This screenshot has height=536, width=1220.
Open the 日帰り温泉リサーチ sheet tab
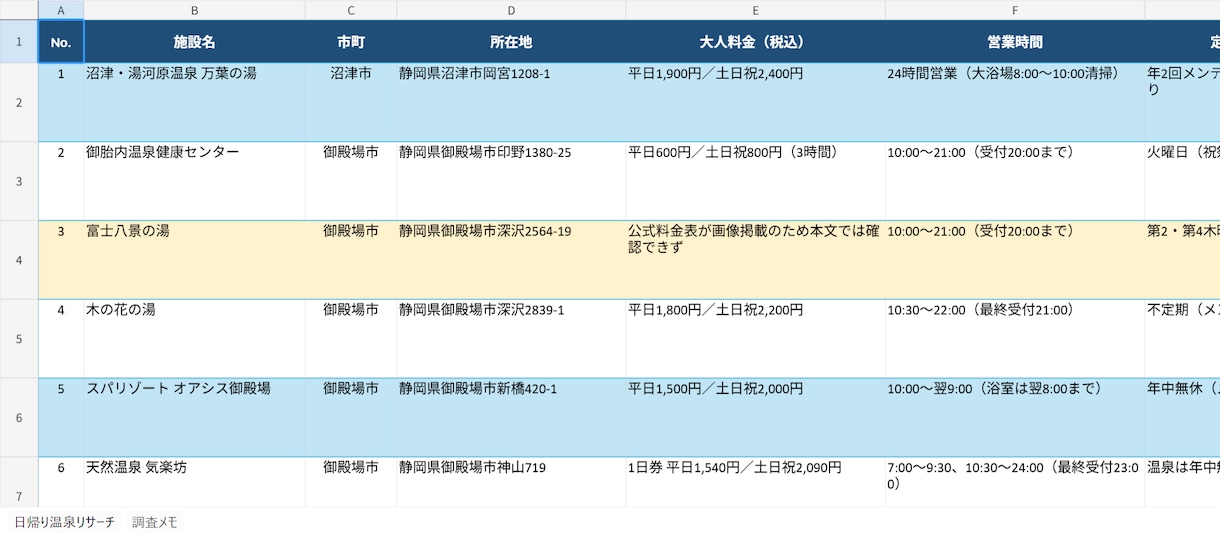(65, 522)
